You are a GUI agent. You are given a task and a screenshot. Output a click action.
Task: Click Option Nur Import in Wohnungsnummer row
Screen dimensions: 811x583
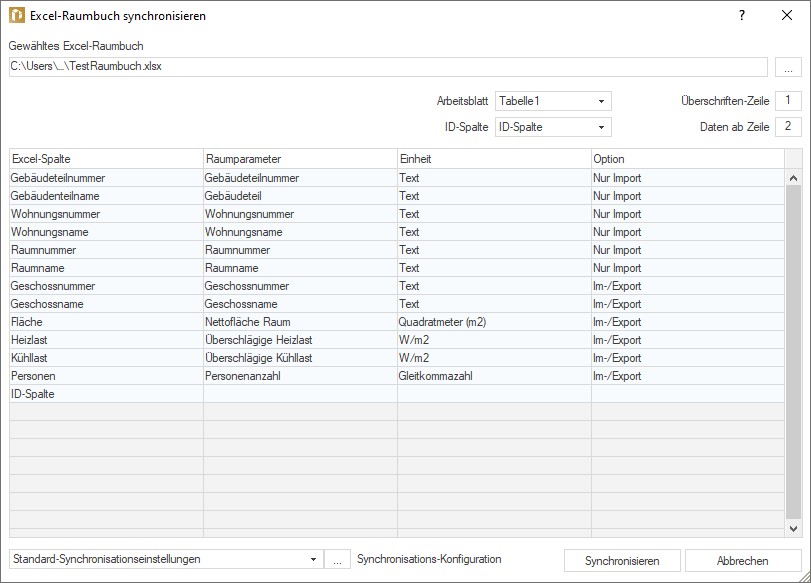coord(688,214)
